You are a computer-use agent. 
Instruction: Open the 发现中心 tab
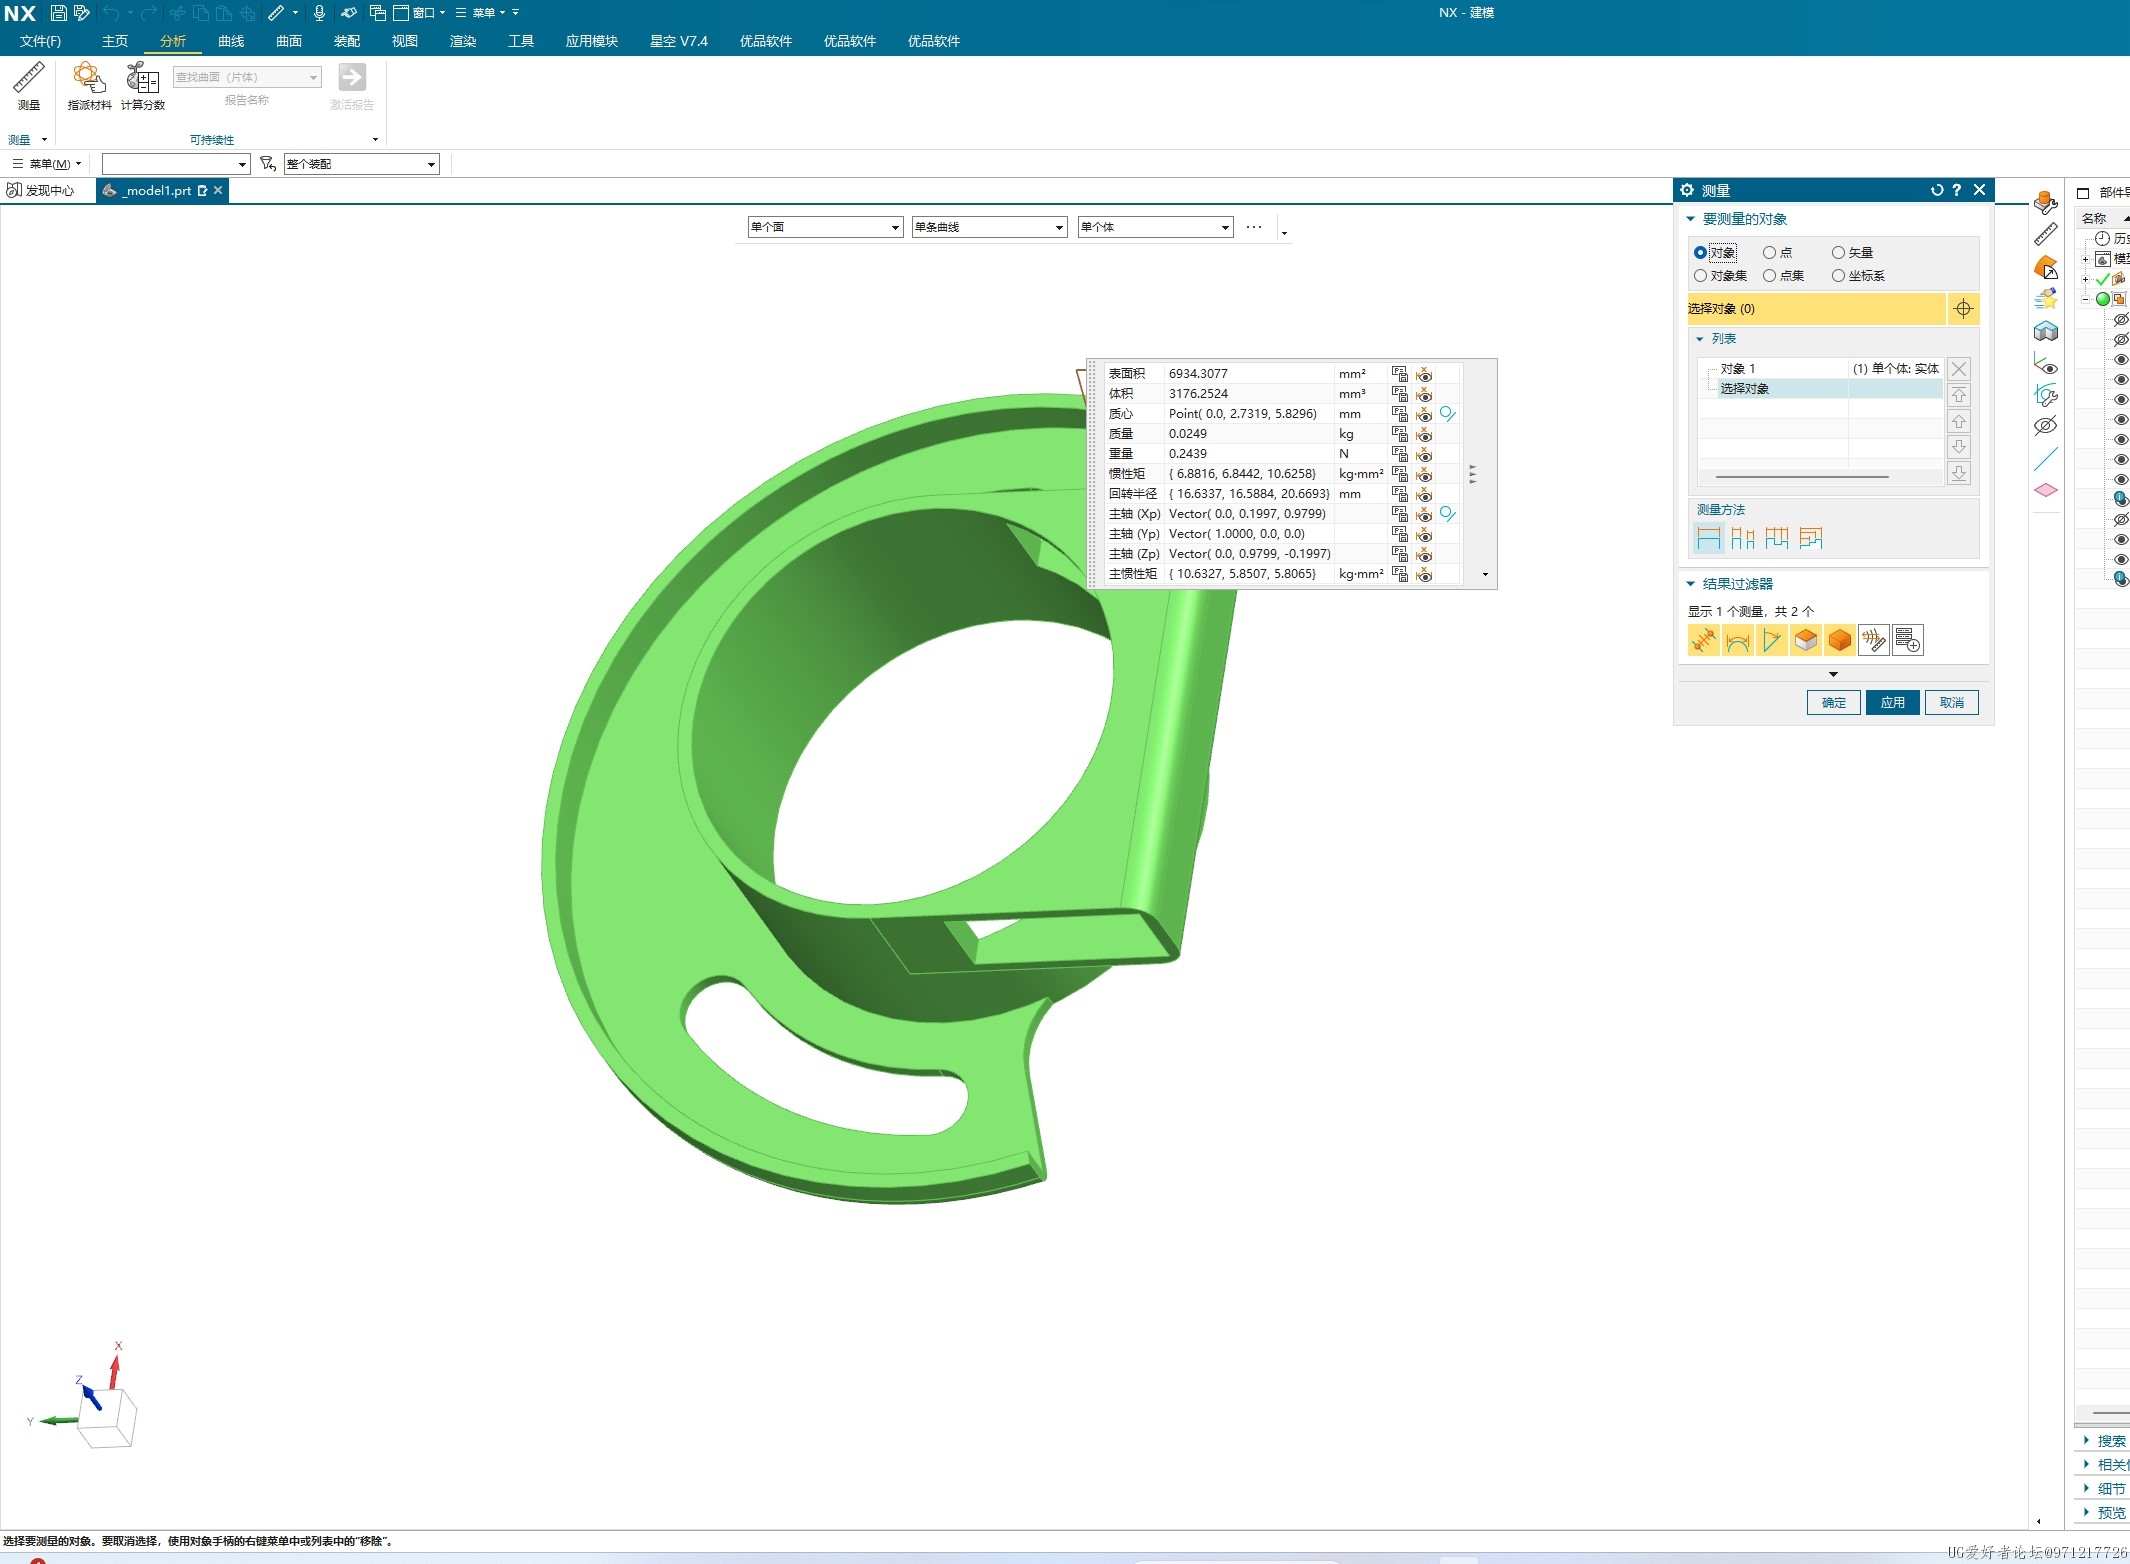point(41,190)
